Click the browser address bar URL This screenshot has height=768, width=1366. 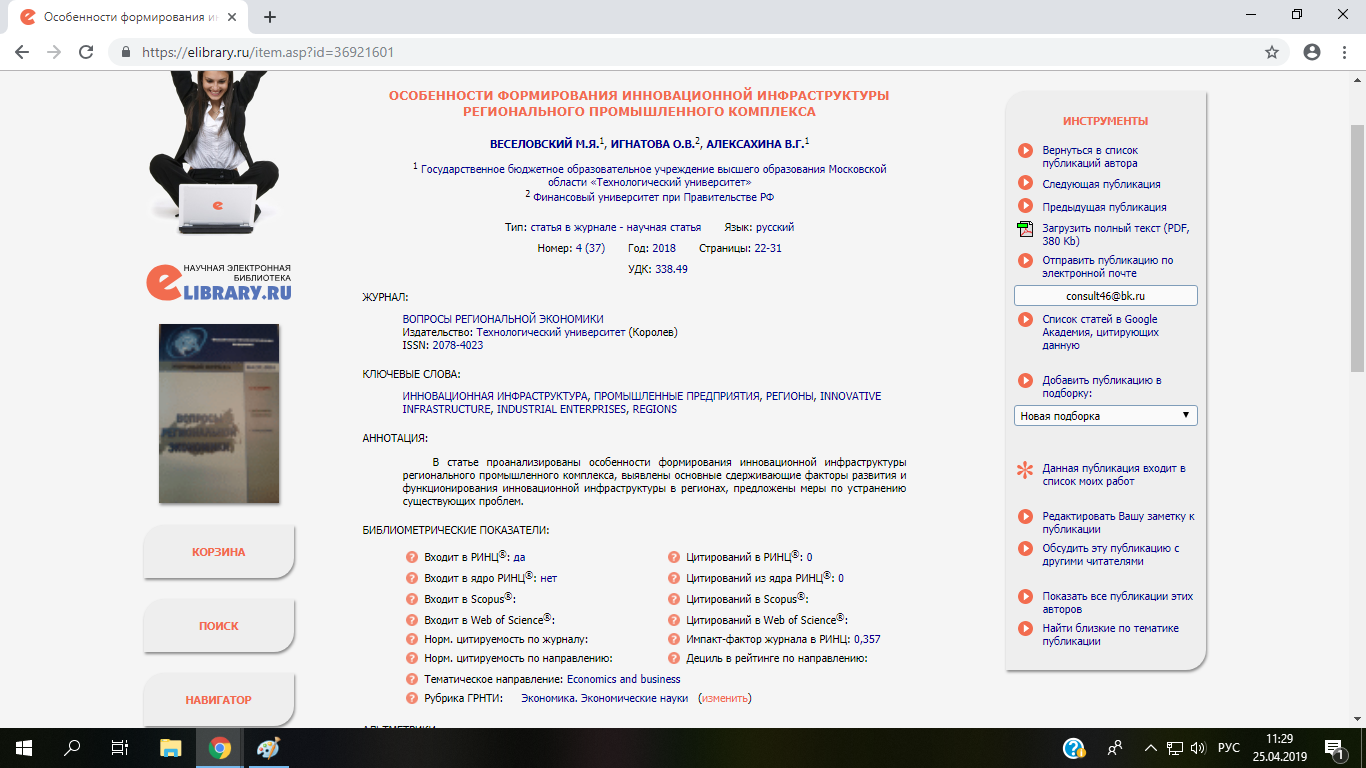[x=268, y=52]
